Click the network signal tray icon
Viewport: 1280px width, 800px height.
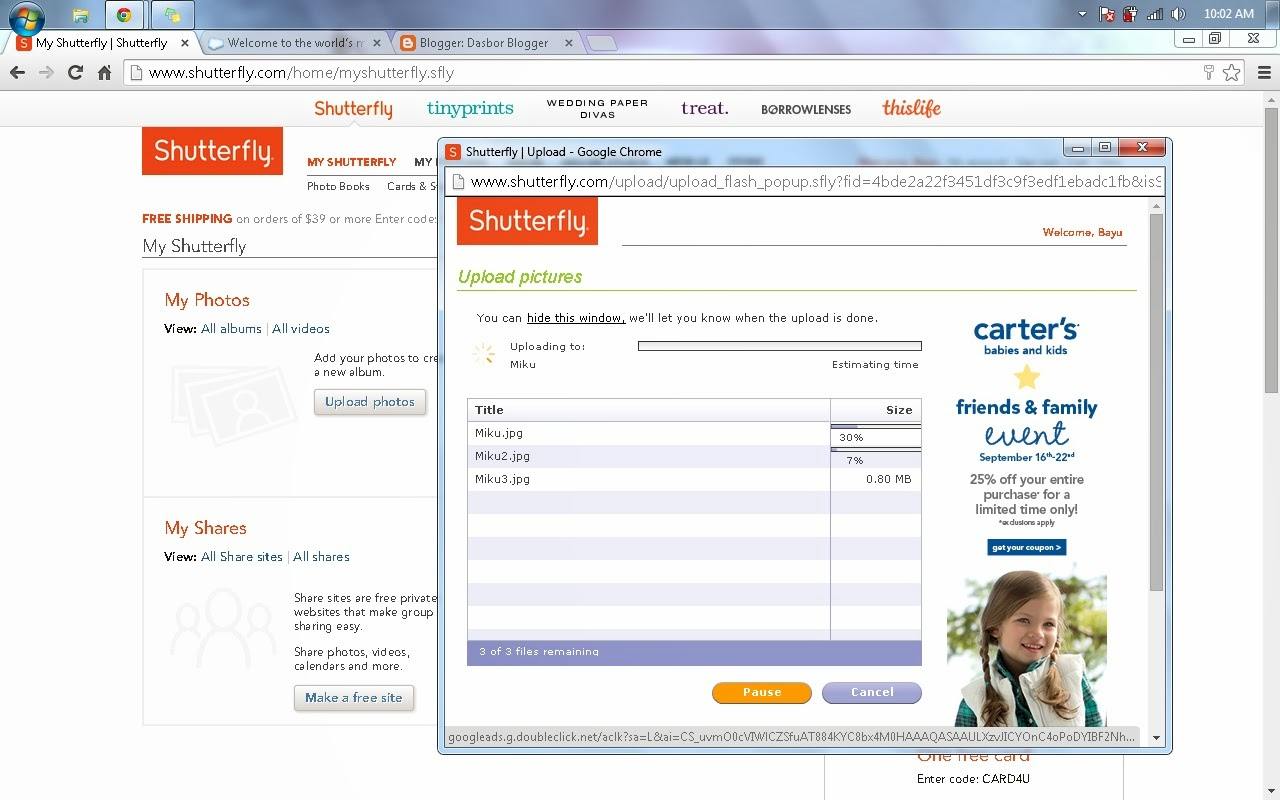coord(1155,14)
